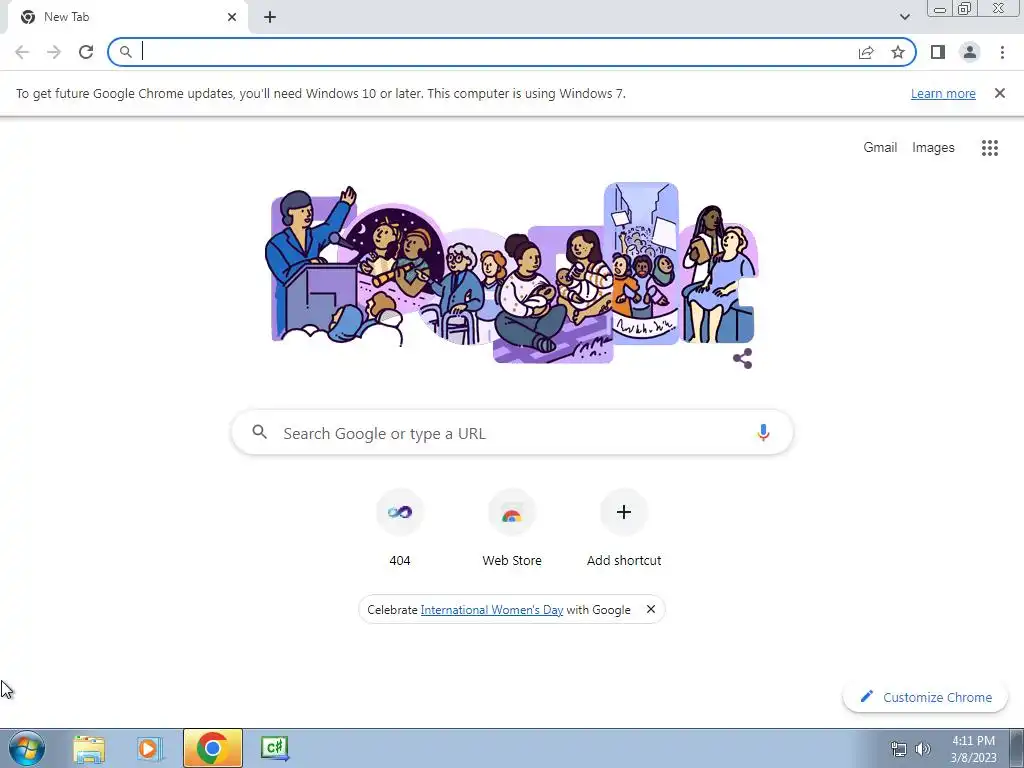Open Google Images link
This screenshot has width=1024, height=768.
click(x=933, y=148)
